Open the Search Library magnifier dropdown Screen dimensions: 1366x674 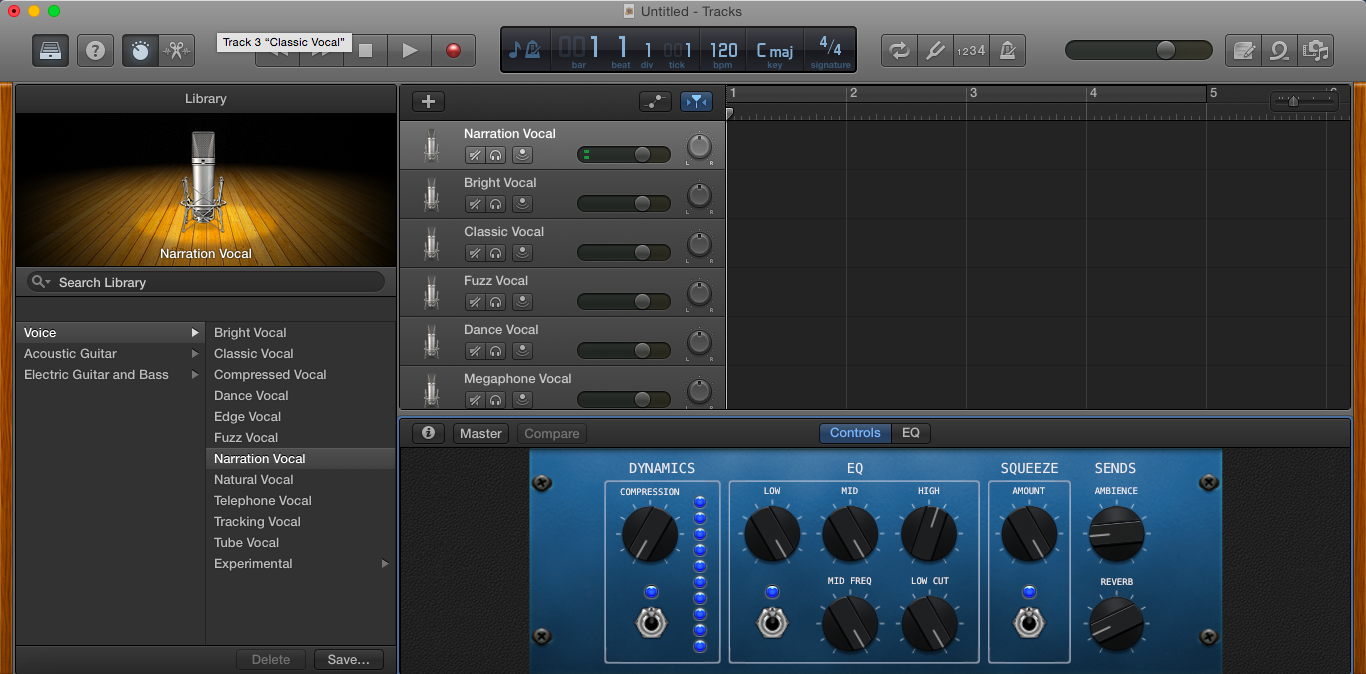point(41,282)
